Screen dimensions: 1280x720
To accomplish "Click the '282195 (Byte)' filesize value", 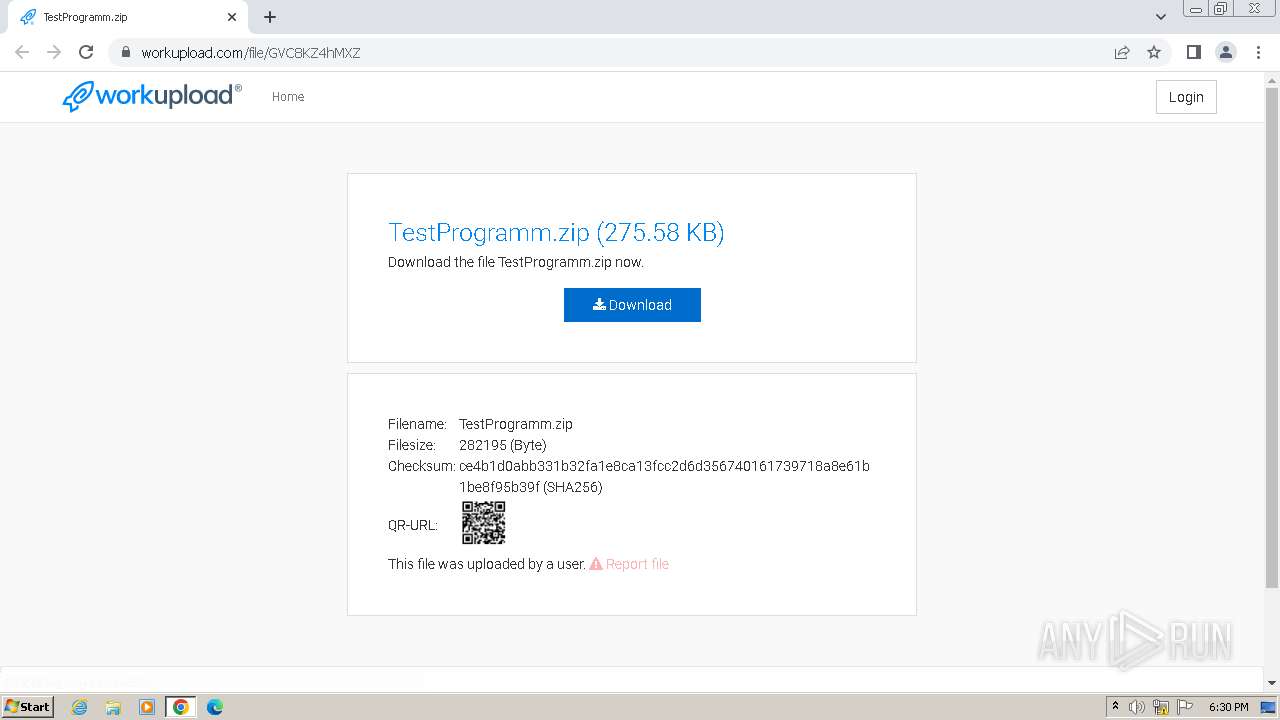I will pos(503,445).
